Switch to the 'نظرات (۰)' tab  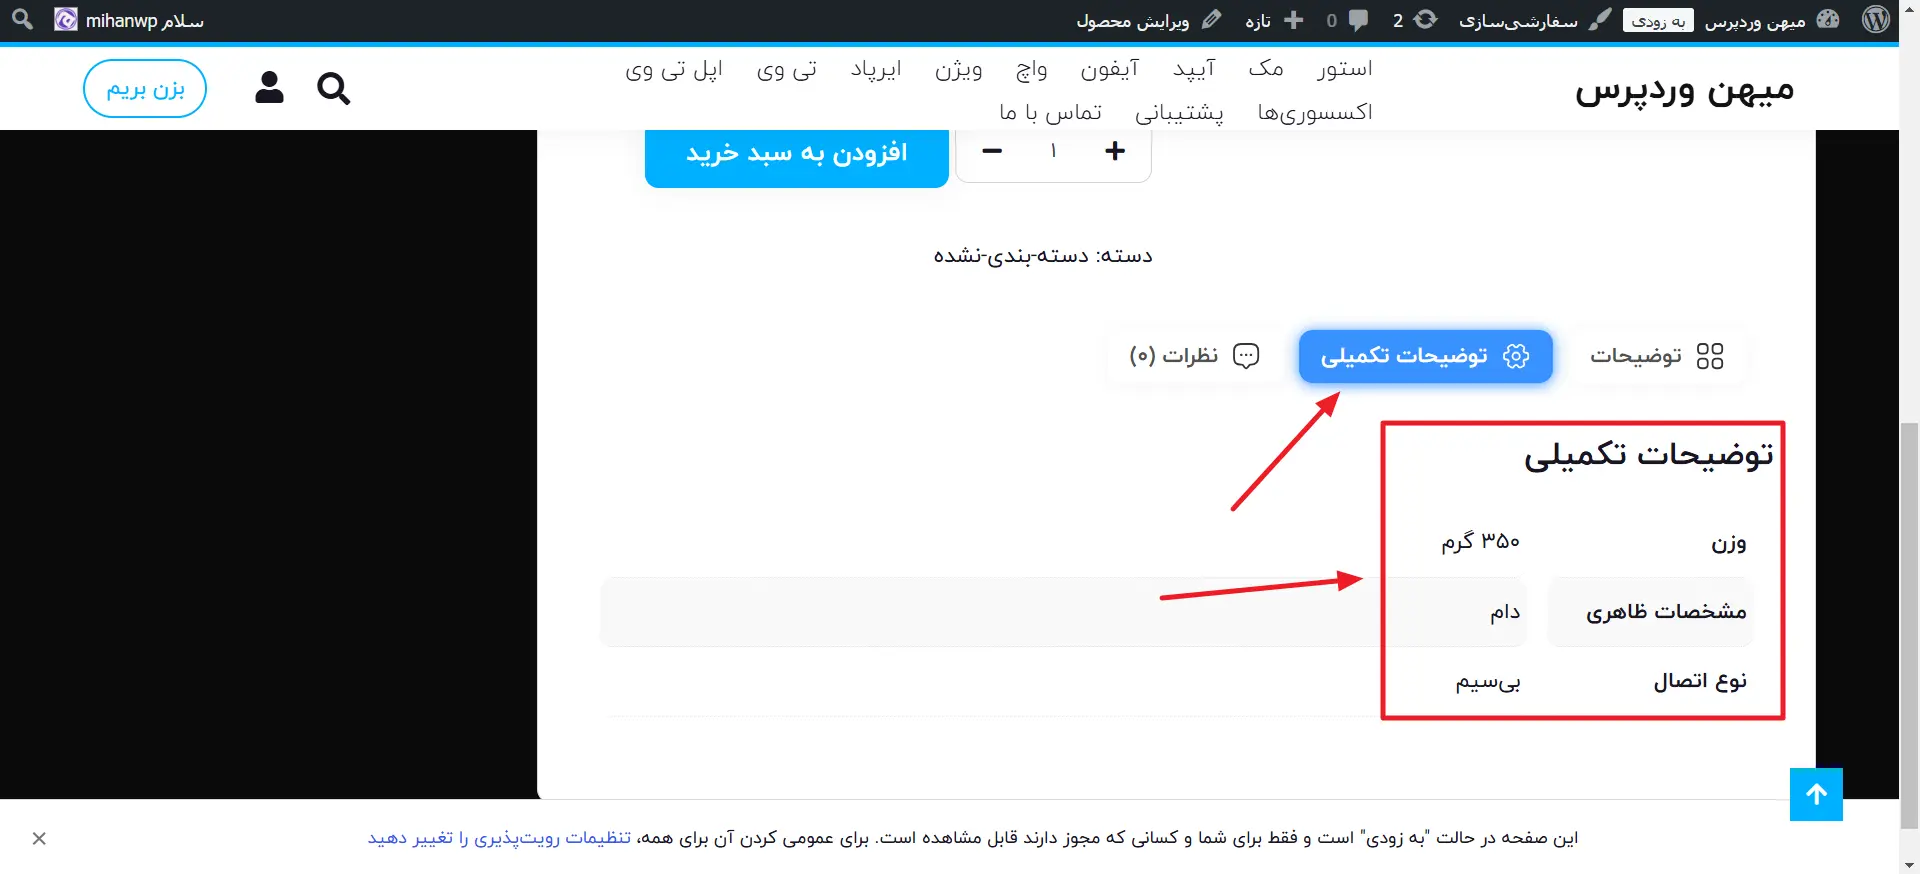tap(1194, 356)
